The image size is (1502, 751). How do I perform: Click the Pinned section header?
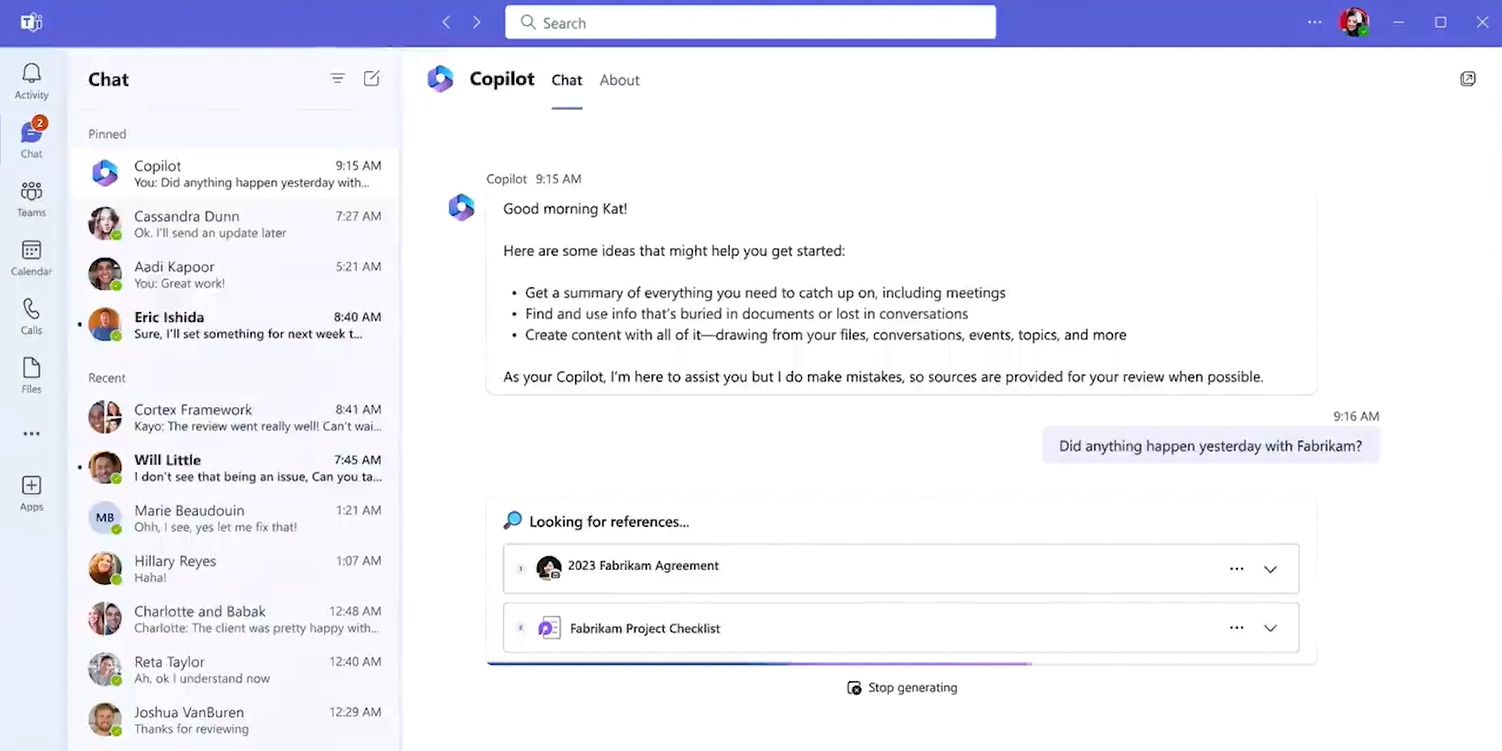(107, 134)
